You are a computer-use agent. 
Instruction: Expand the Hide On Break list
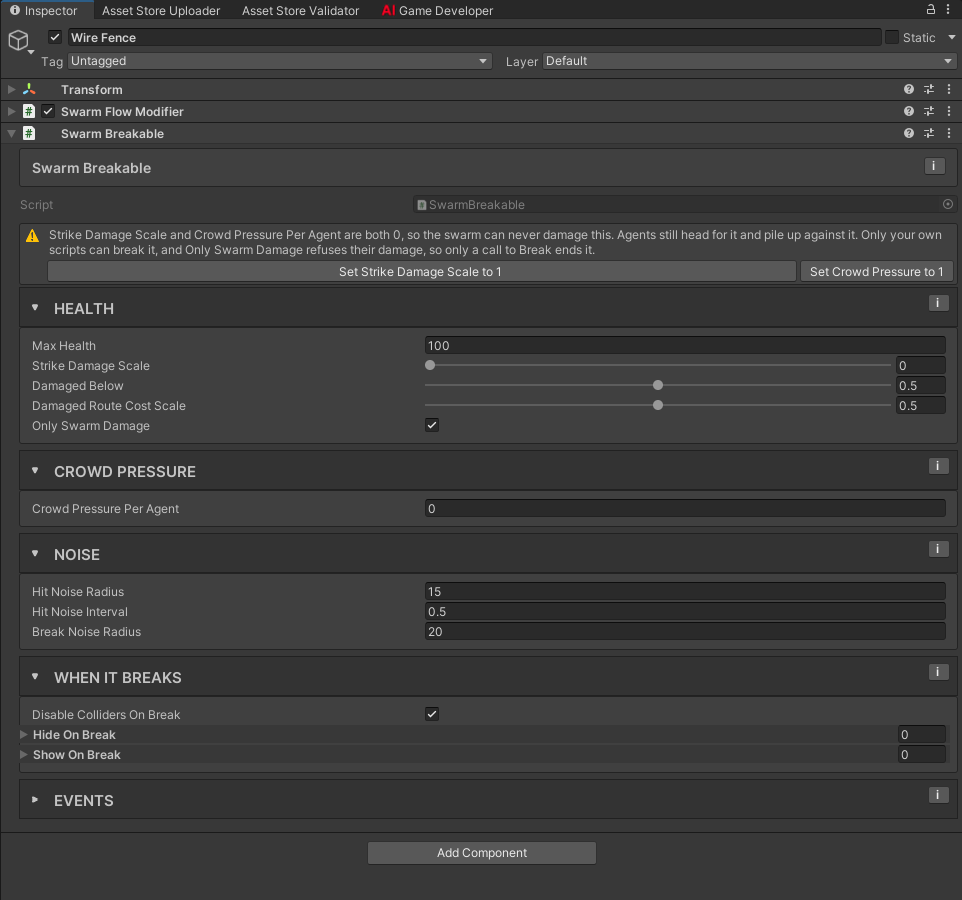tap(23, 734)
